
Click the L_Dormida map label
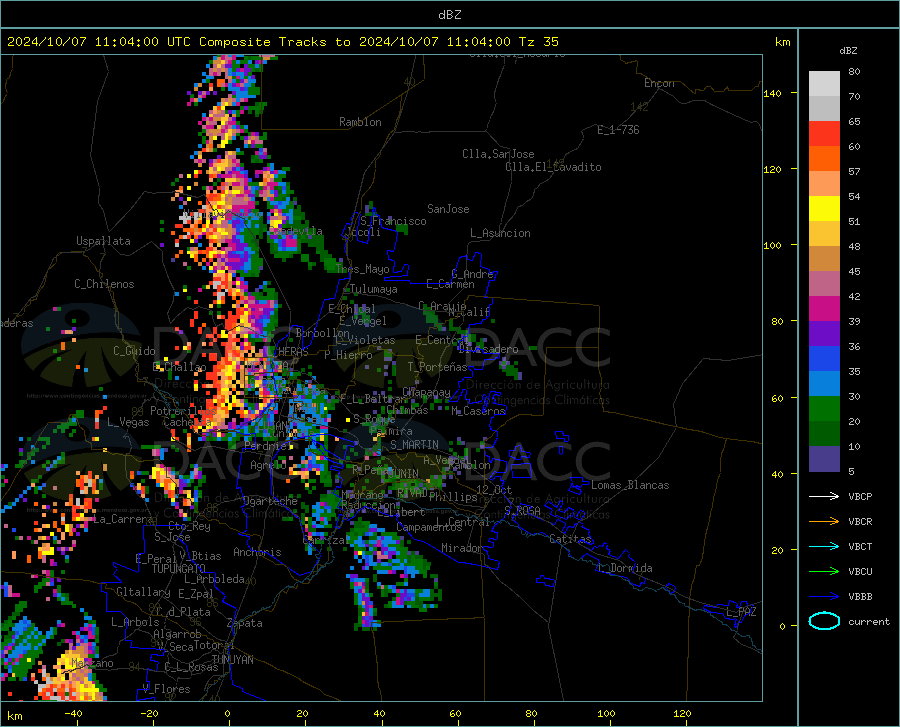tap(624, 568)
